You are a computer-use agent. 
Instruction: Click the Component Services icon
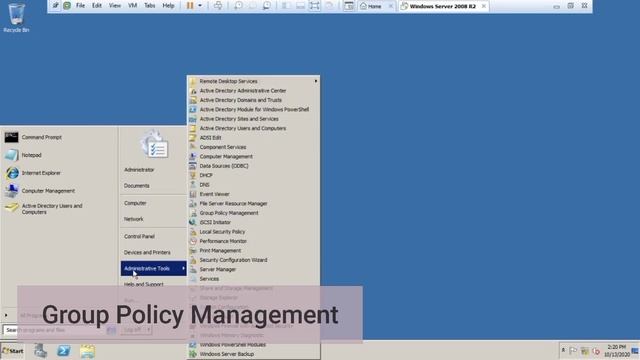(193, 147)
